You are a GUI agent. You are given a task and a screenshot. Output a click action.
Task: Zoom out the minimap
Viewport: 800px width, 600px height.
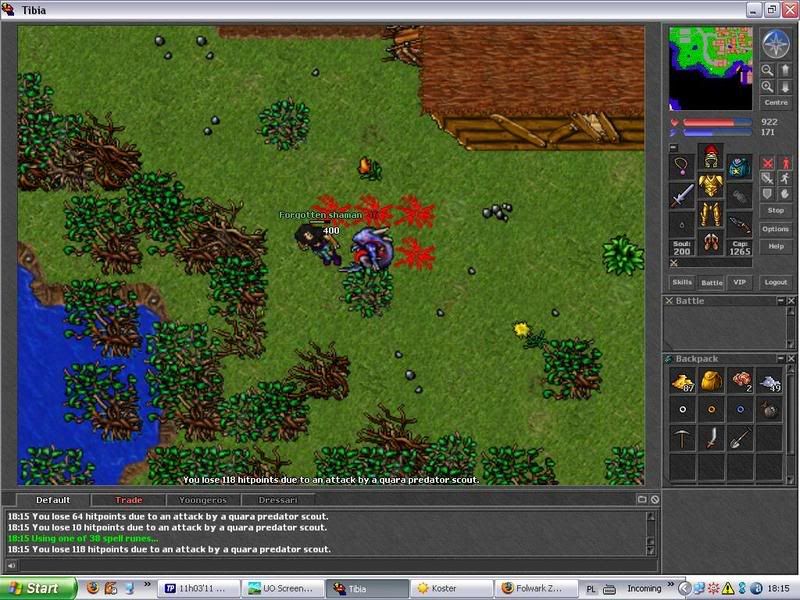(767, 70)
